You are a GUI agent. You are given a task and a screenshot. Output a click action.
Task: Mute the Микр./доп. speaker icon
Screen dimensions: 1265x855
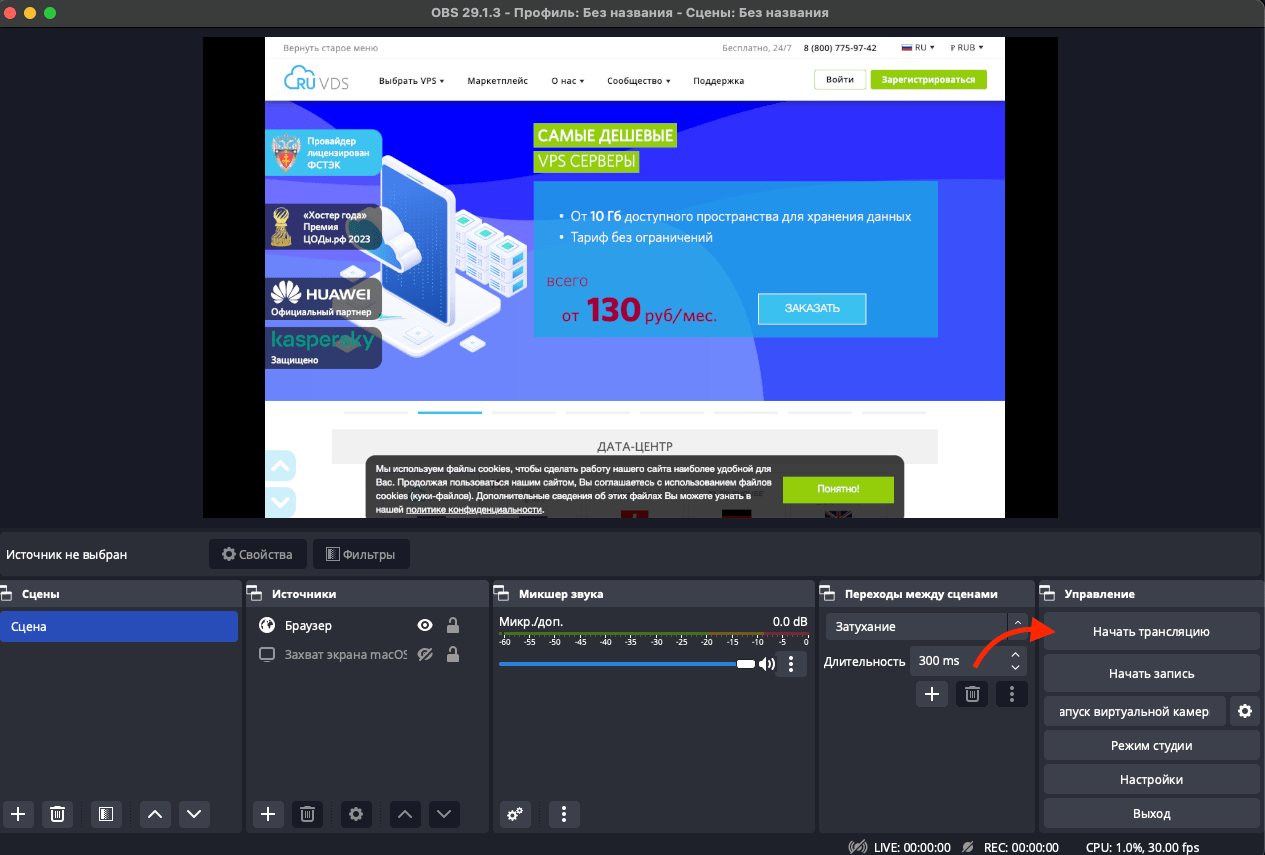point(767,664)
